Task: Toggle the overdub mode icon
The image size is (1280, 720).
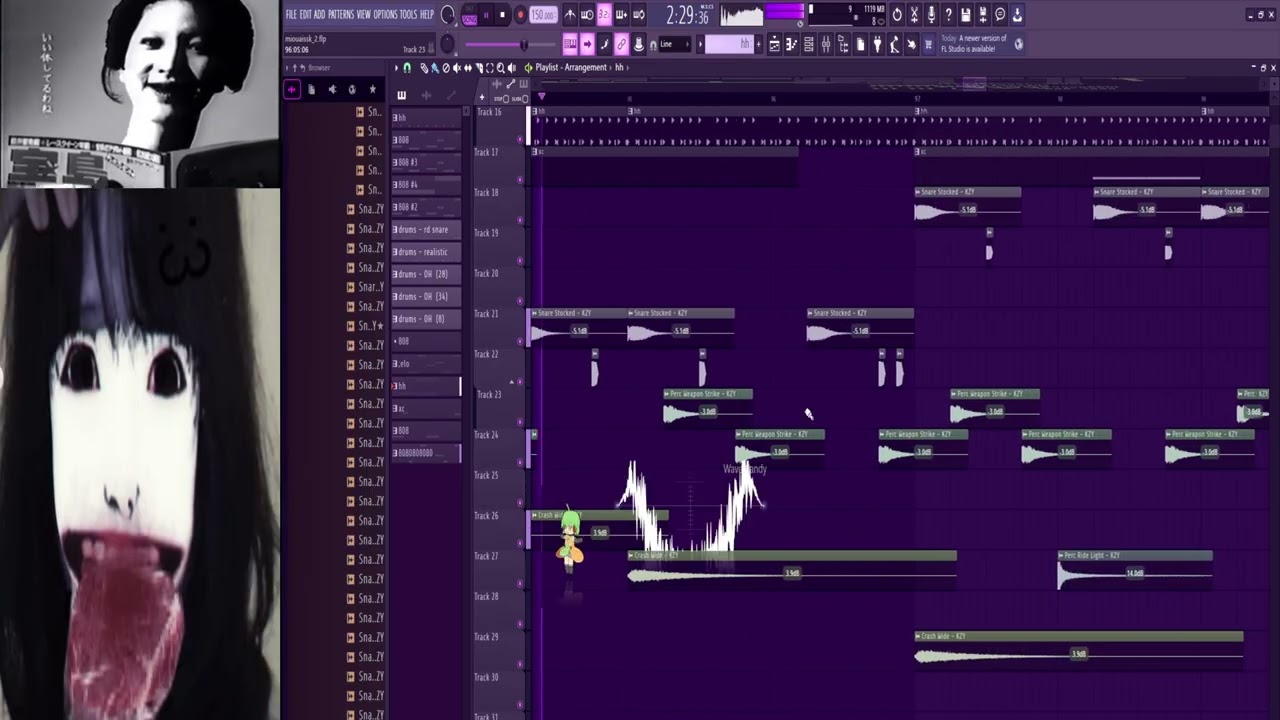Action: 621,15
